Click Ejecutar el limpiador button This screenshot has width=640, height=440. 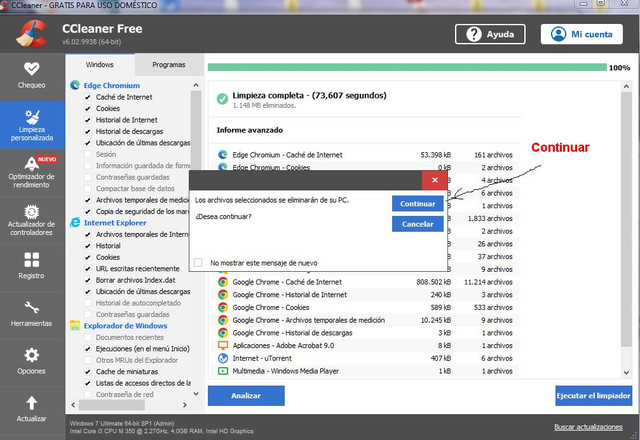click(593, 396)
